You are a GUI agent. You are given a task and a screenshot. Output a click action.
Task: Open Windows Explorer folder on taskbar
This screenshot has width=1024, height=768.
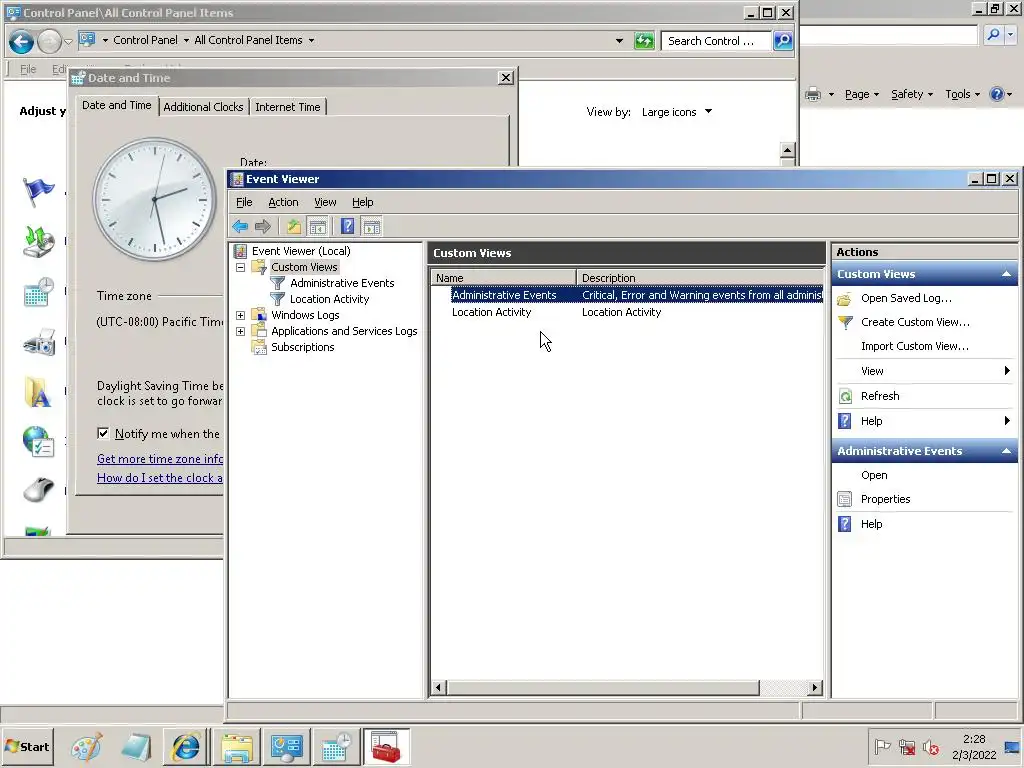[236, 747]
